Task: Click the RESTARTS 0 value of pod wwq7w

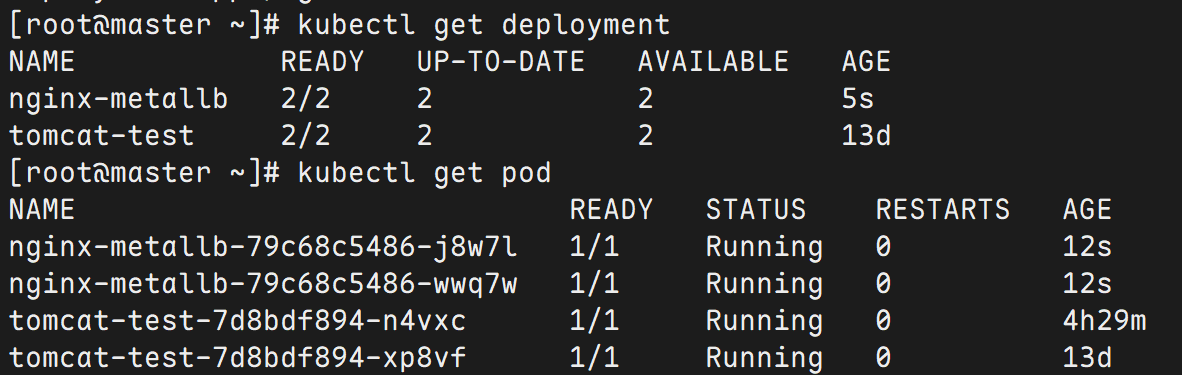Action: [x=883, y=284]
